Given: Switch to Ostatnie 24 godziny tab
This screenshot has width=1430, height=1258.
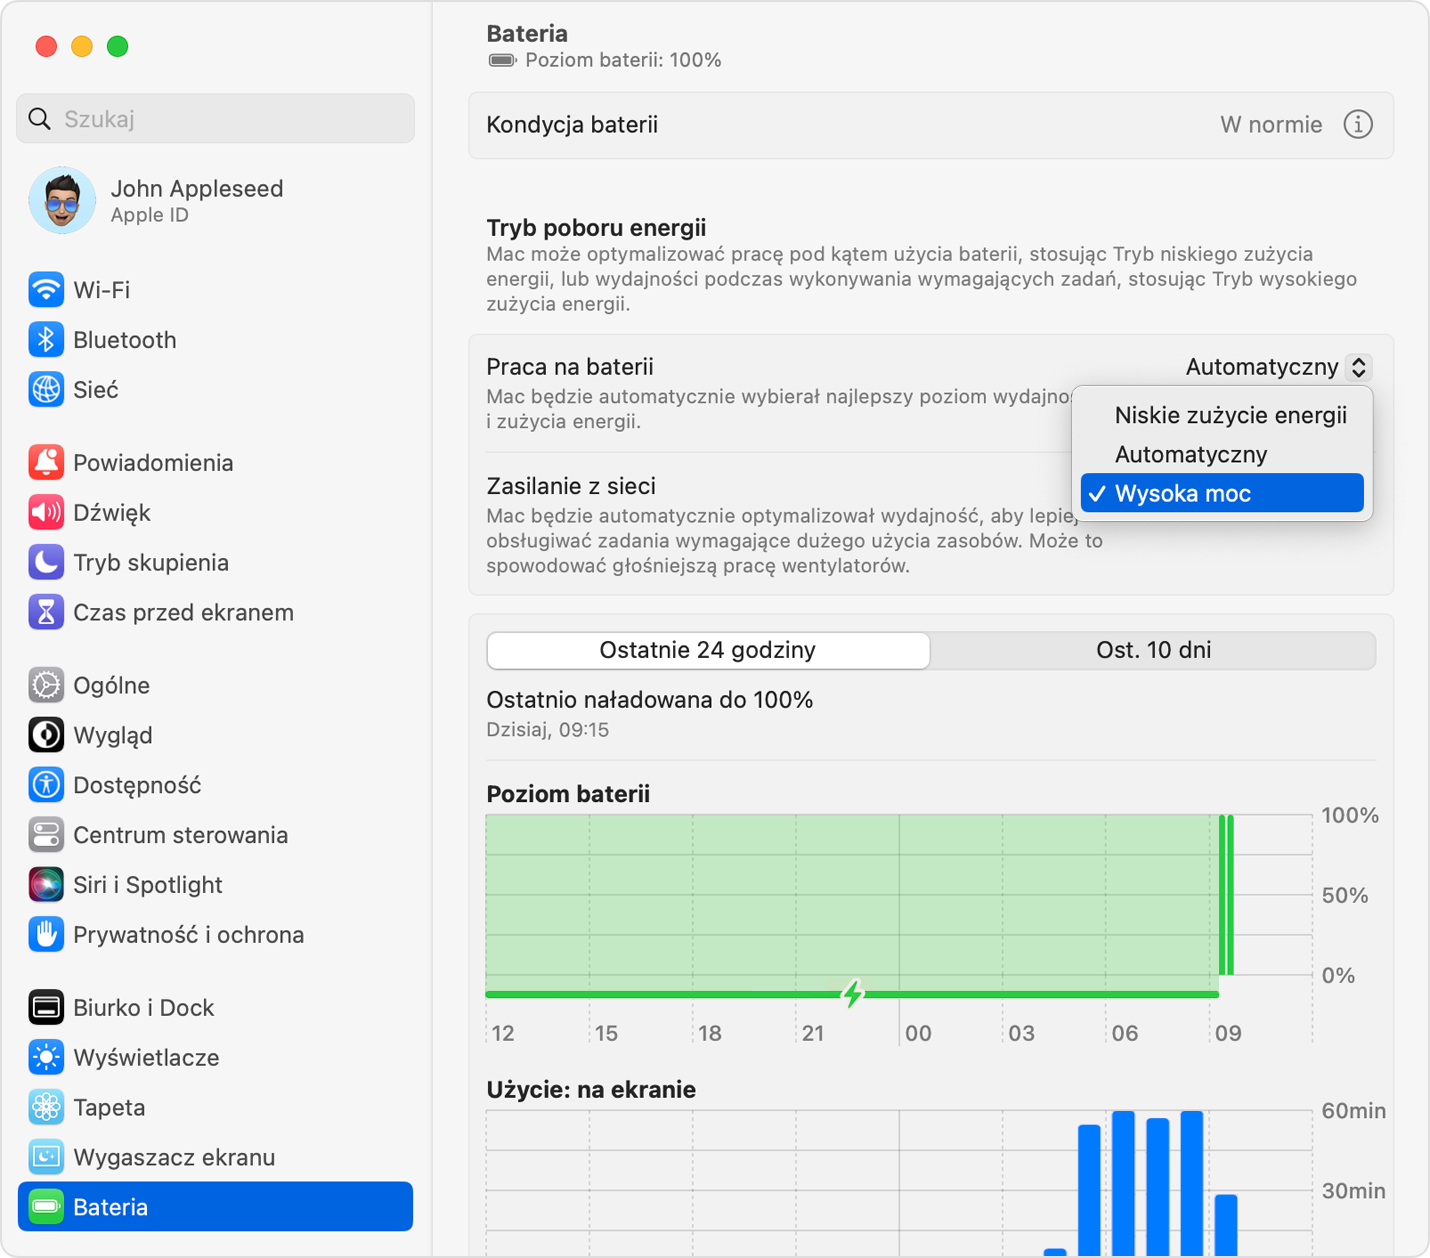Looking at the screenshot, I should [x=708, y=650].
